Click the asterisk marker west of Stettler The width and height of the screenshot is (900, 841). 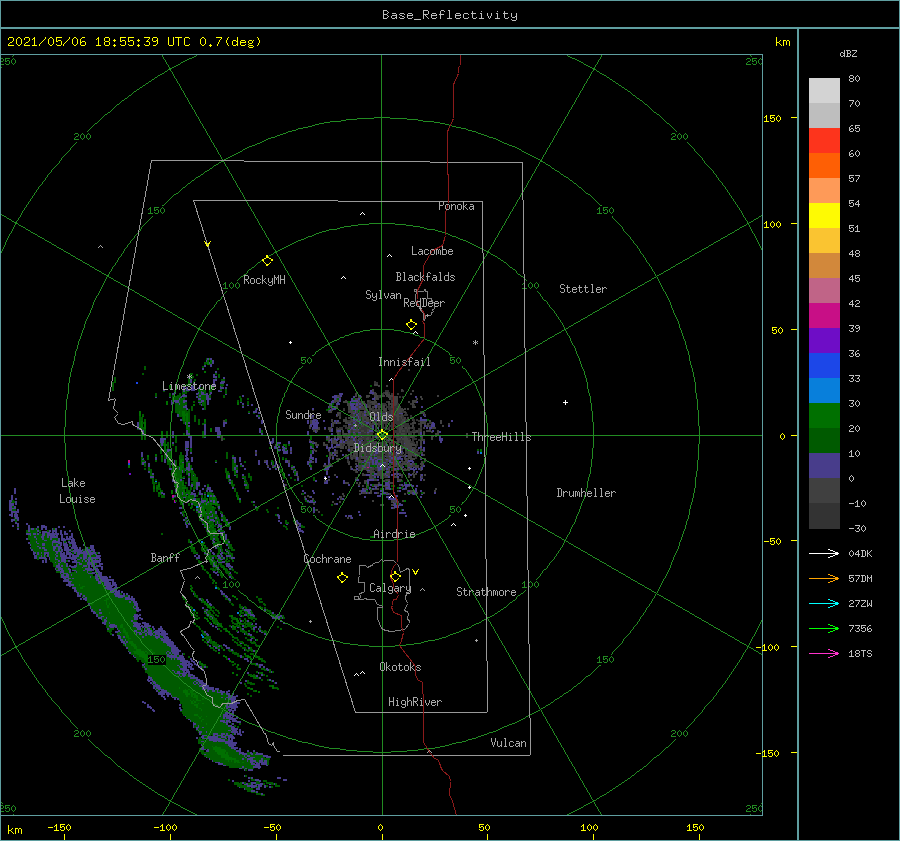click(475, 343)
